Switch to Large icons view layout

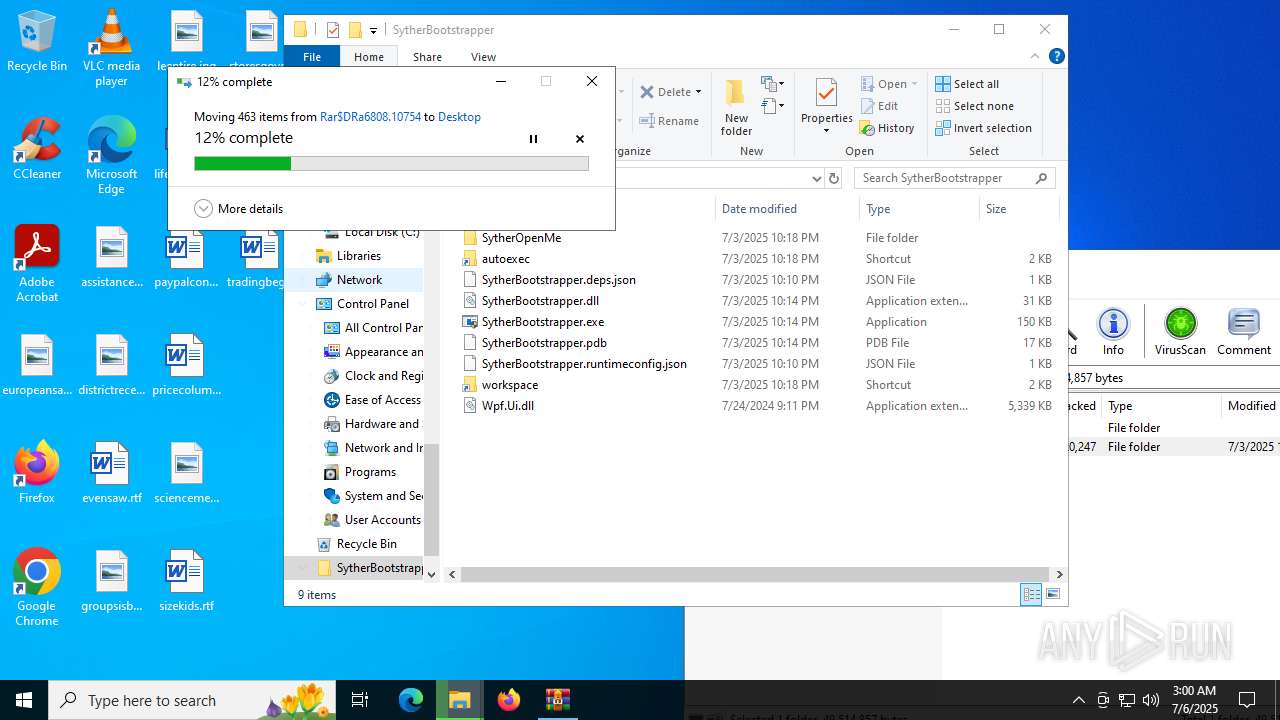coord(1052,595)
